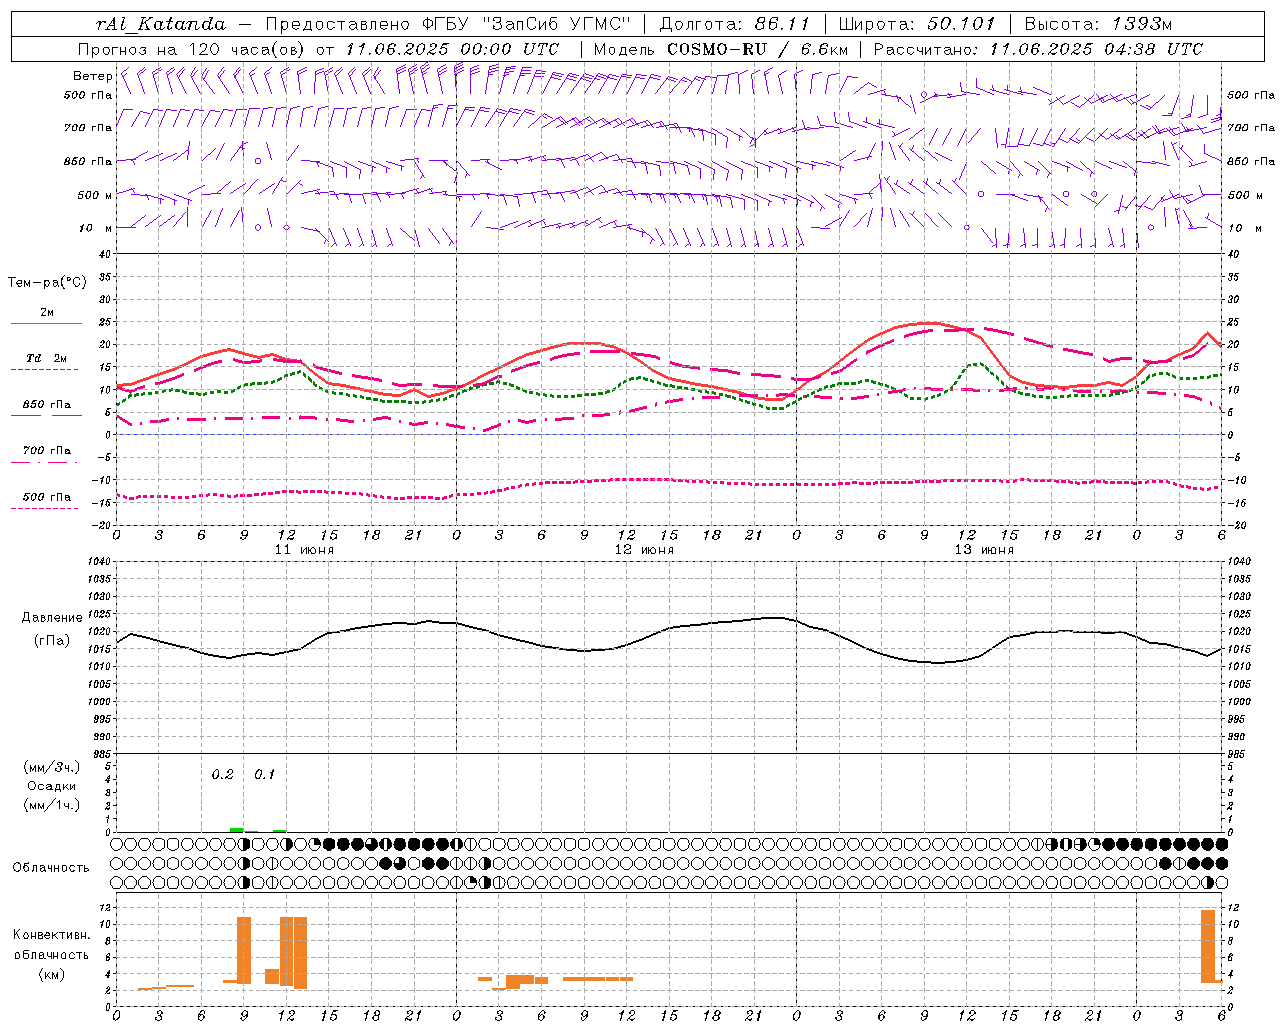Click the orange convective bar at the far right end
1280x1024 pixels.
tap(1208, 946)
